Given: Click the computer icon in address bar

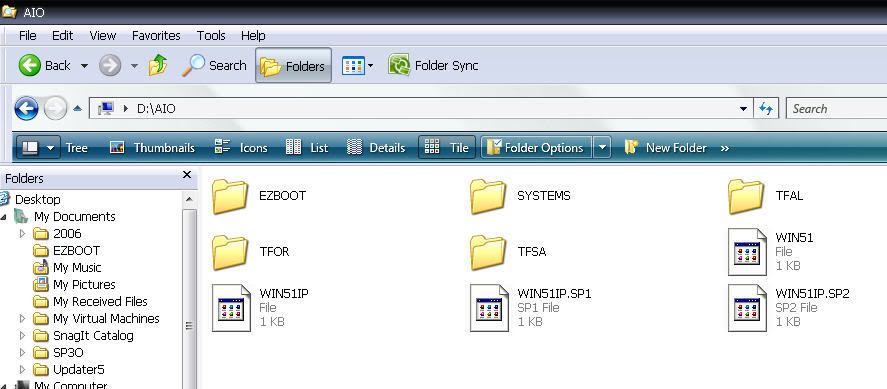Looking at the screenshot, I should (x=105, y=109).
